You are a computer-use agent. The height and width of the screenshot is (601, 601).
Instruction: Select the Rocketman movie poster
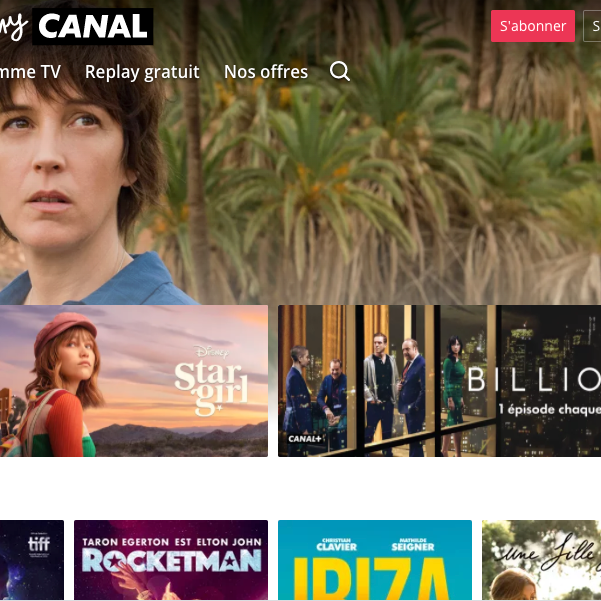171,560
